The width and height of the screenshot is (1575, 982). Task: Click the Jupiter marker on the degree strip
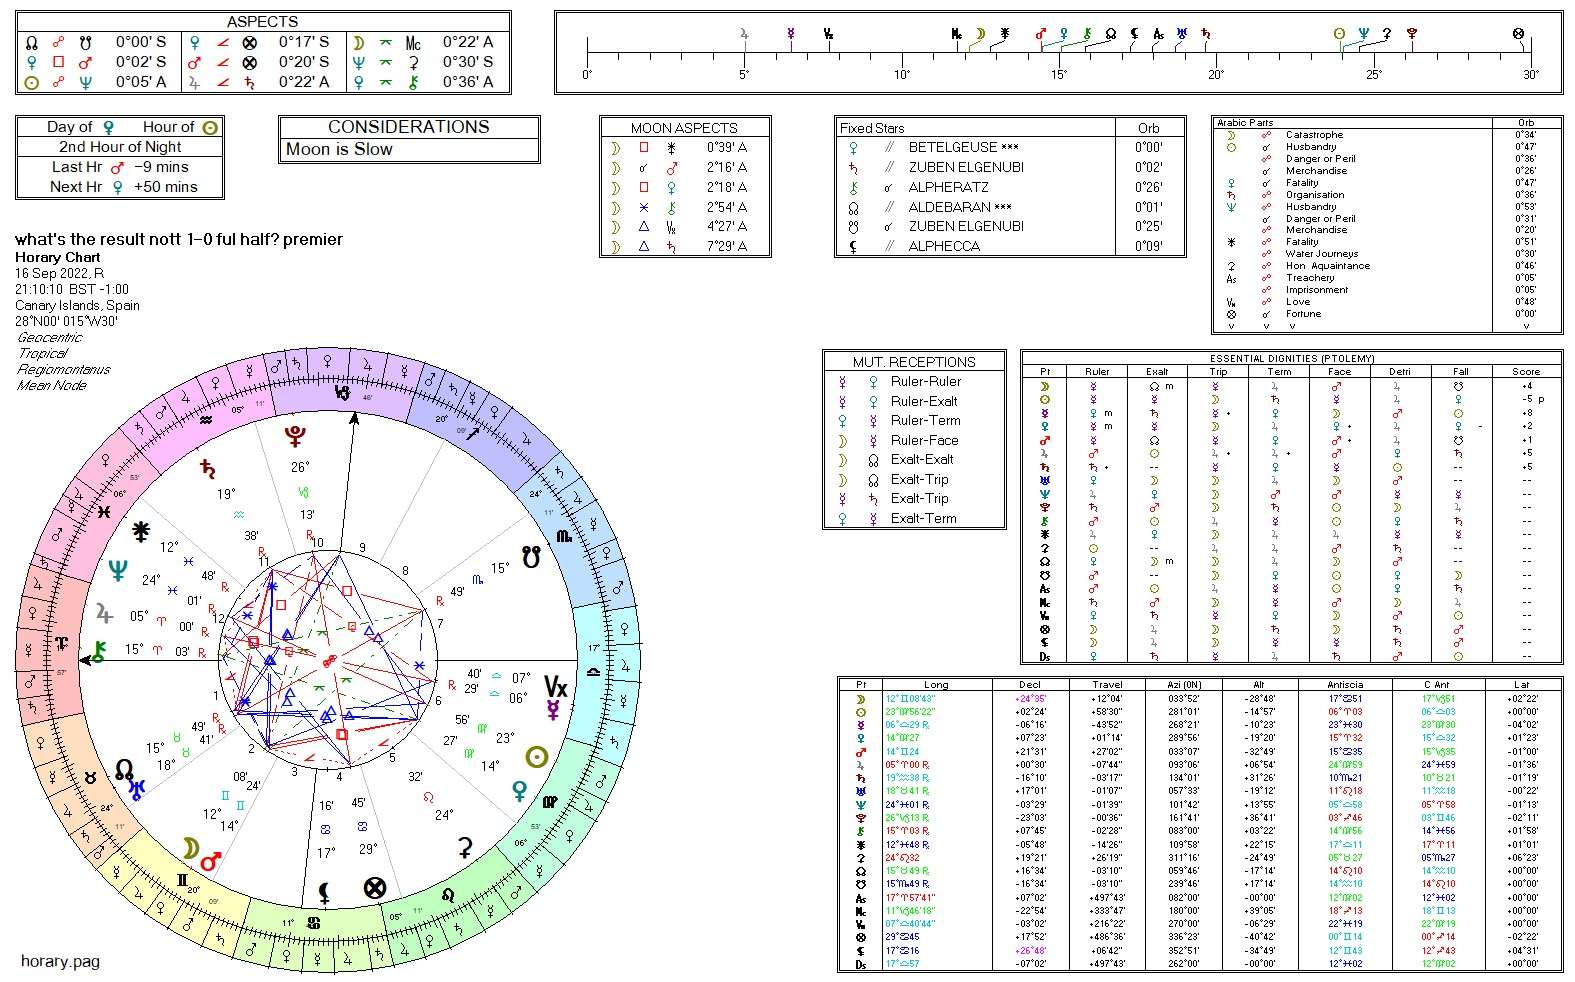[744, 34]
